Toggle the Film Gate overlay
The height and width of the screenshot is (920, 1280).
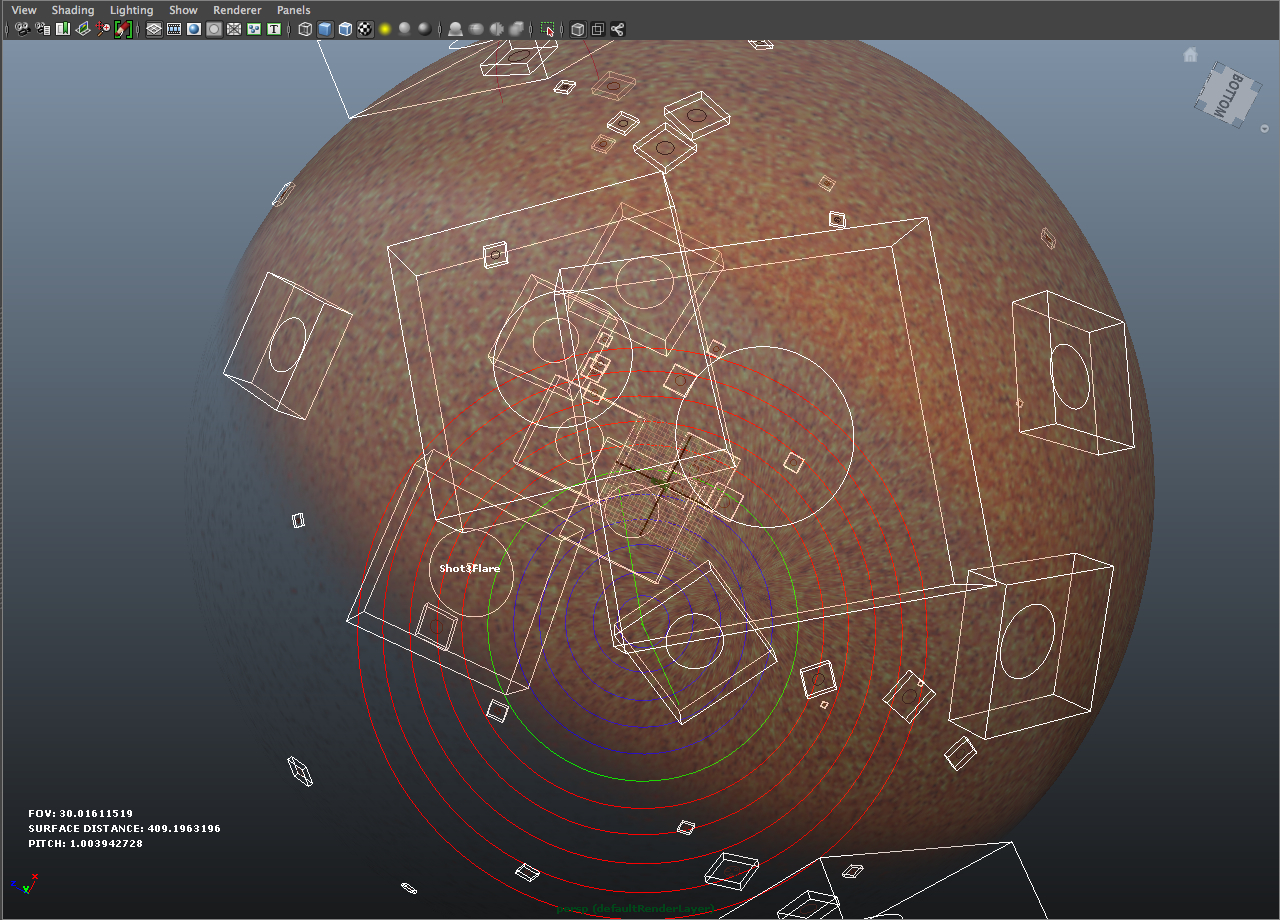(174, 29)
